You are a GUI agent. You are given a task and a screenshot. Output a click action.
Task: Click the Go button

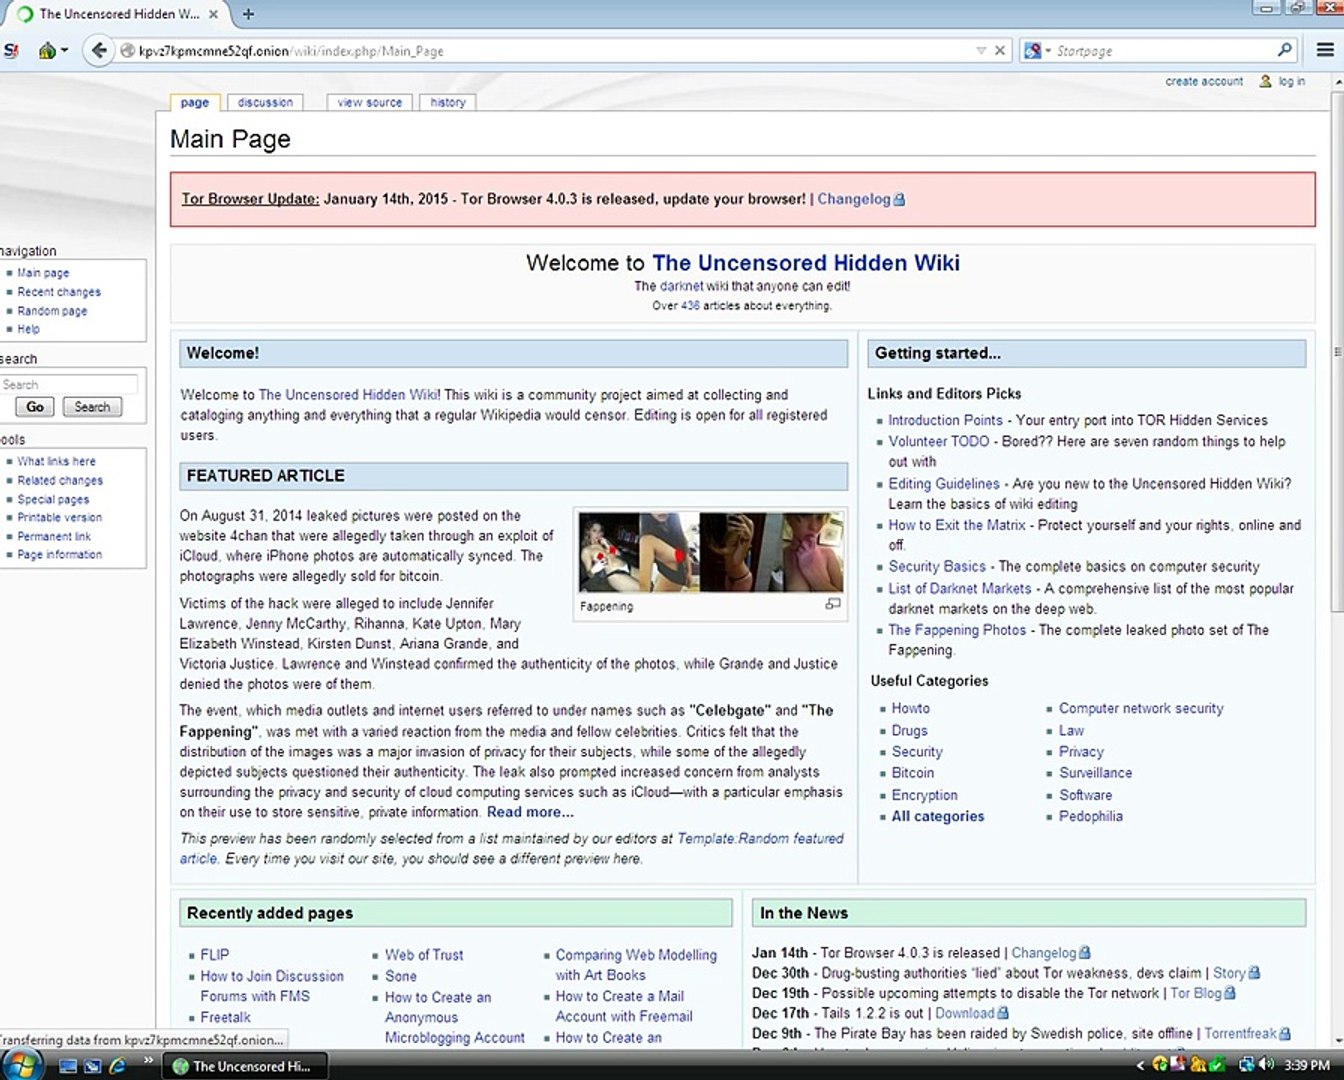(x=35, y=407)
